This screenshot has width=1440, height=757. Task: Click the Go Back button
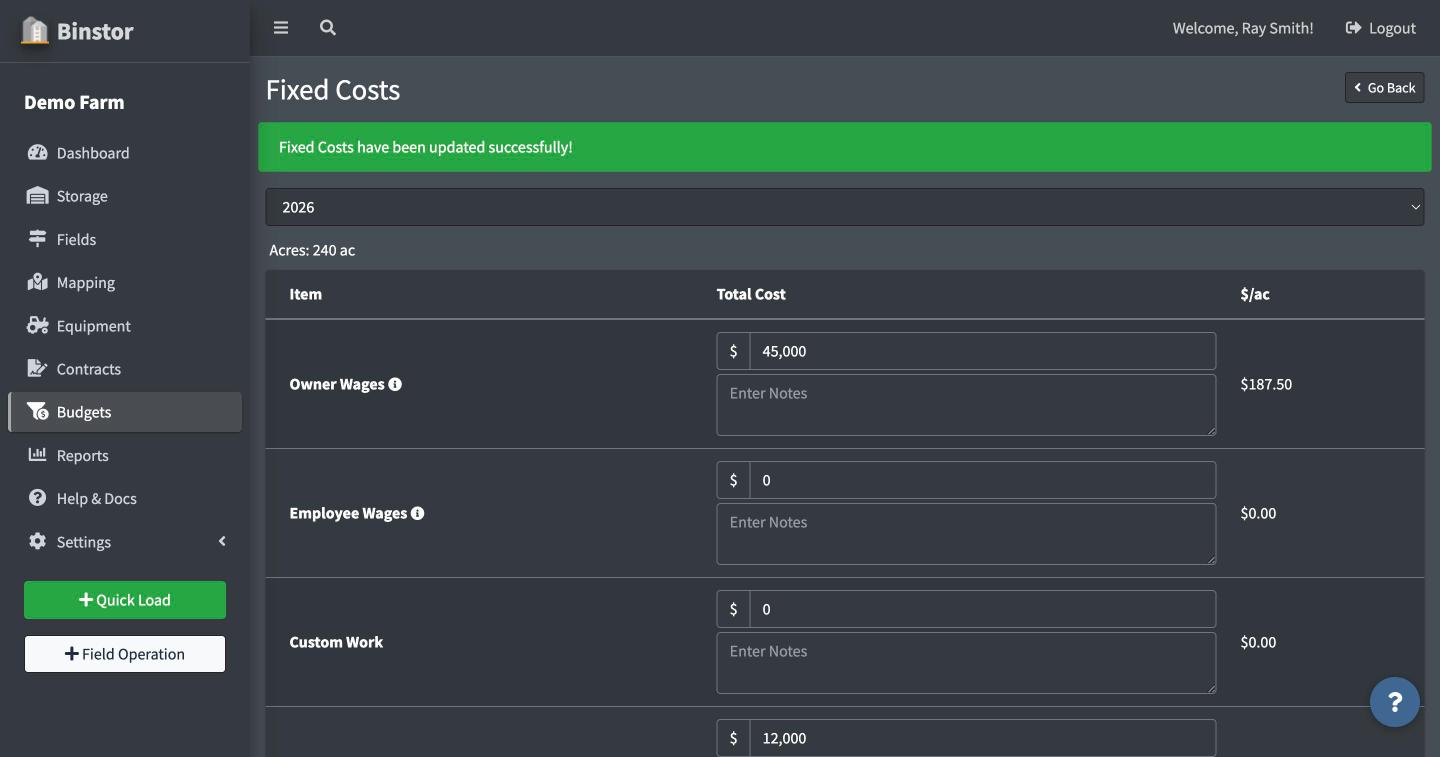(x=1384, y=88)
